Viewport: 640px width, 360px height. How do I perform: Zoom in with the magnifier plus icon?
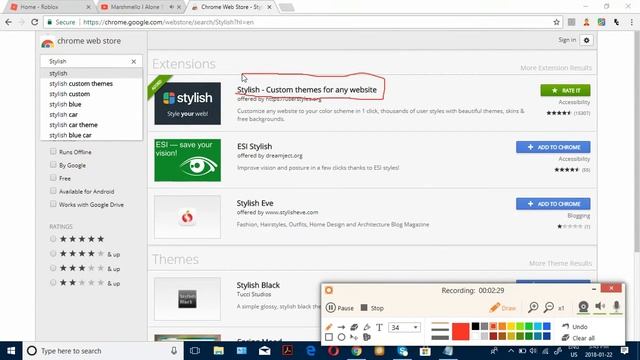(x=533, y=307)
